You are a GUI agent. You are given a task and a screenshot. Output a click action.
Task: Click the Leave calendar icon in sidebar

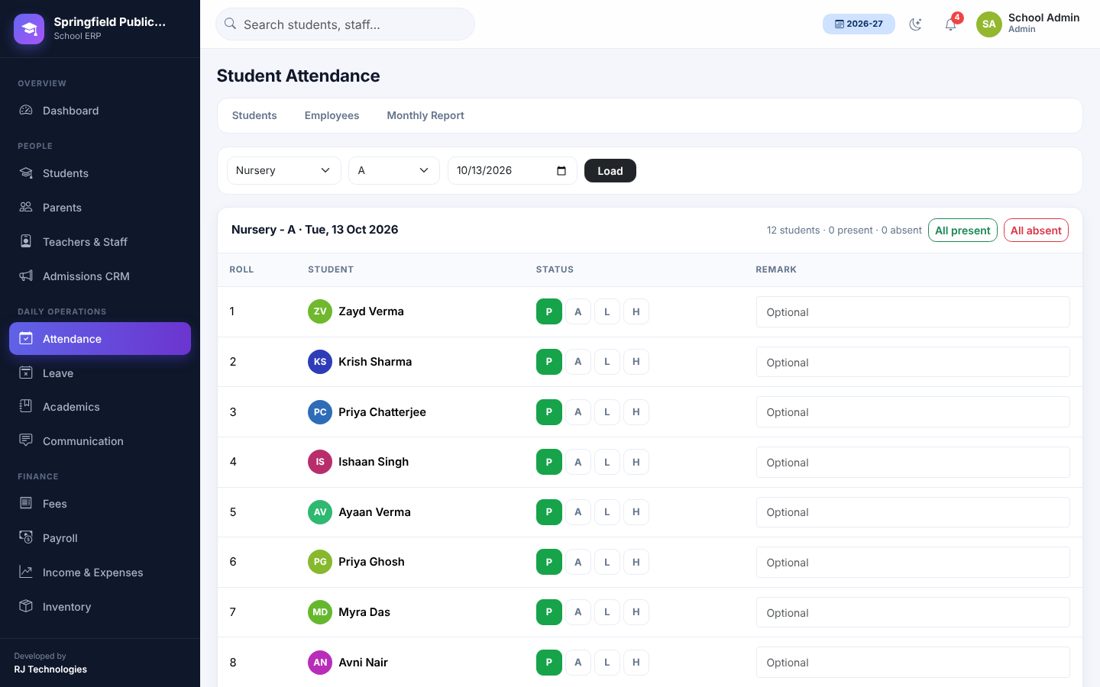tap(26, 373)
